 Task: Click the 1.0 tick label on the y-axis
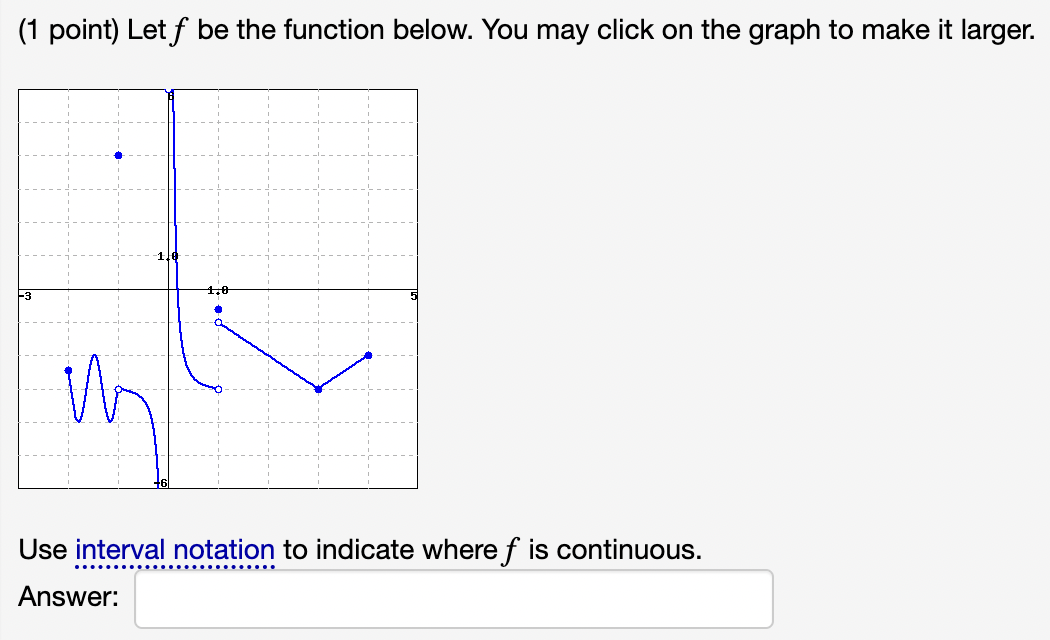[x=167, y=256]
